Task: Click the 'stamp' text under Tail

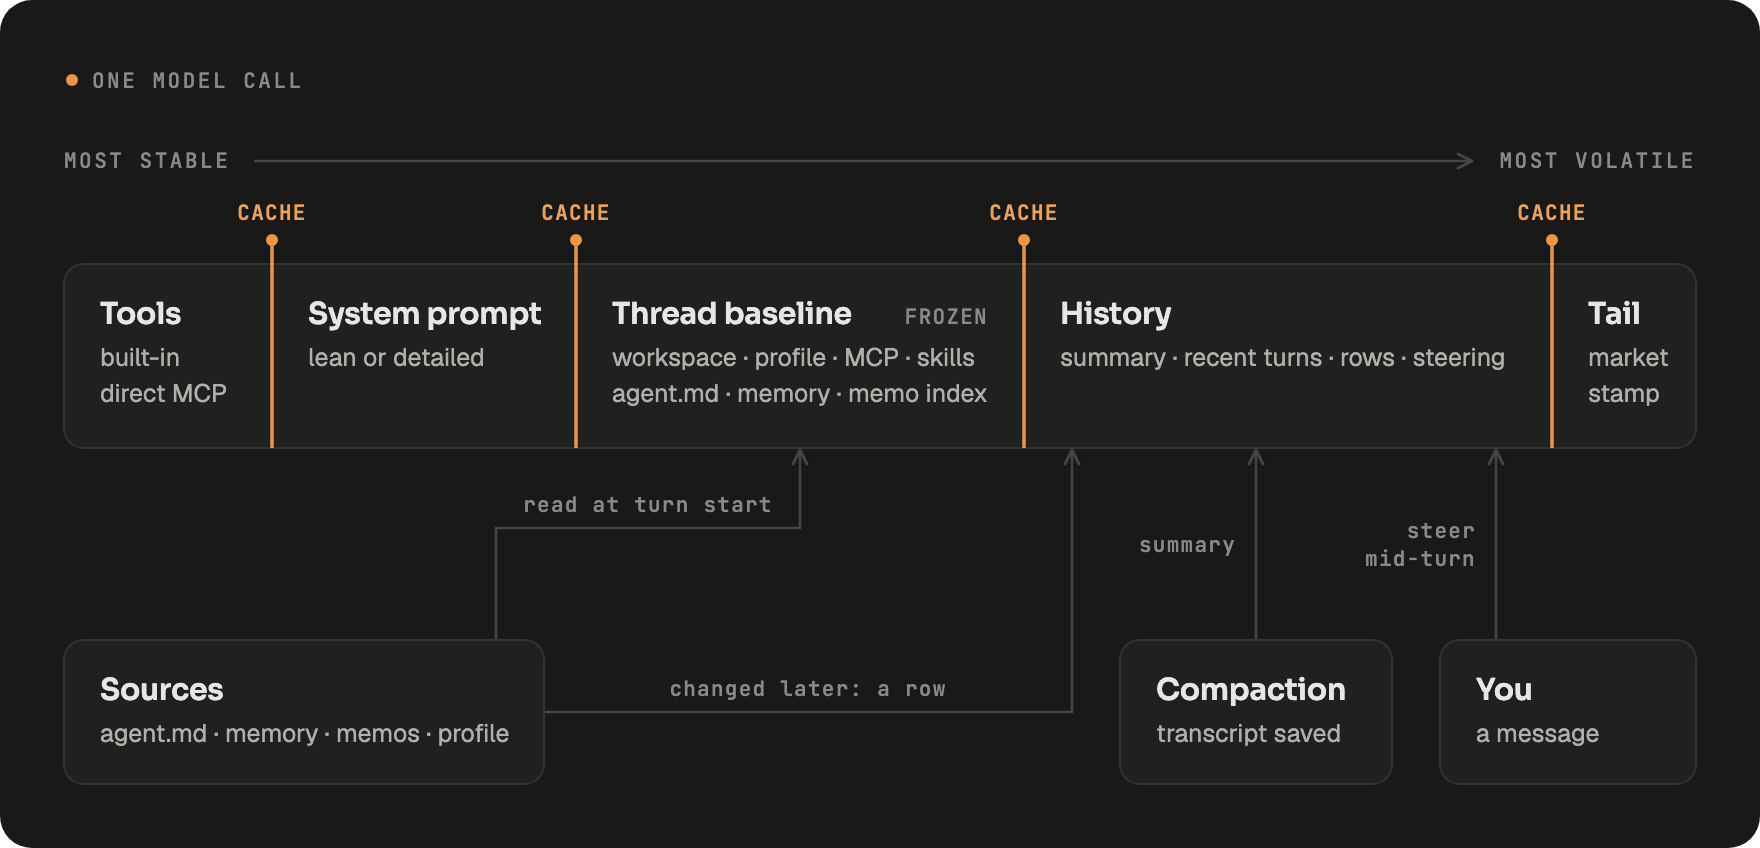Action: coord(1623,394)
